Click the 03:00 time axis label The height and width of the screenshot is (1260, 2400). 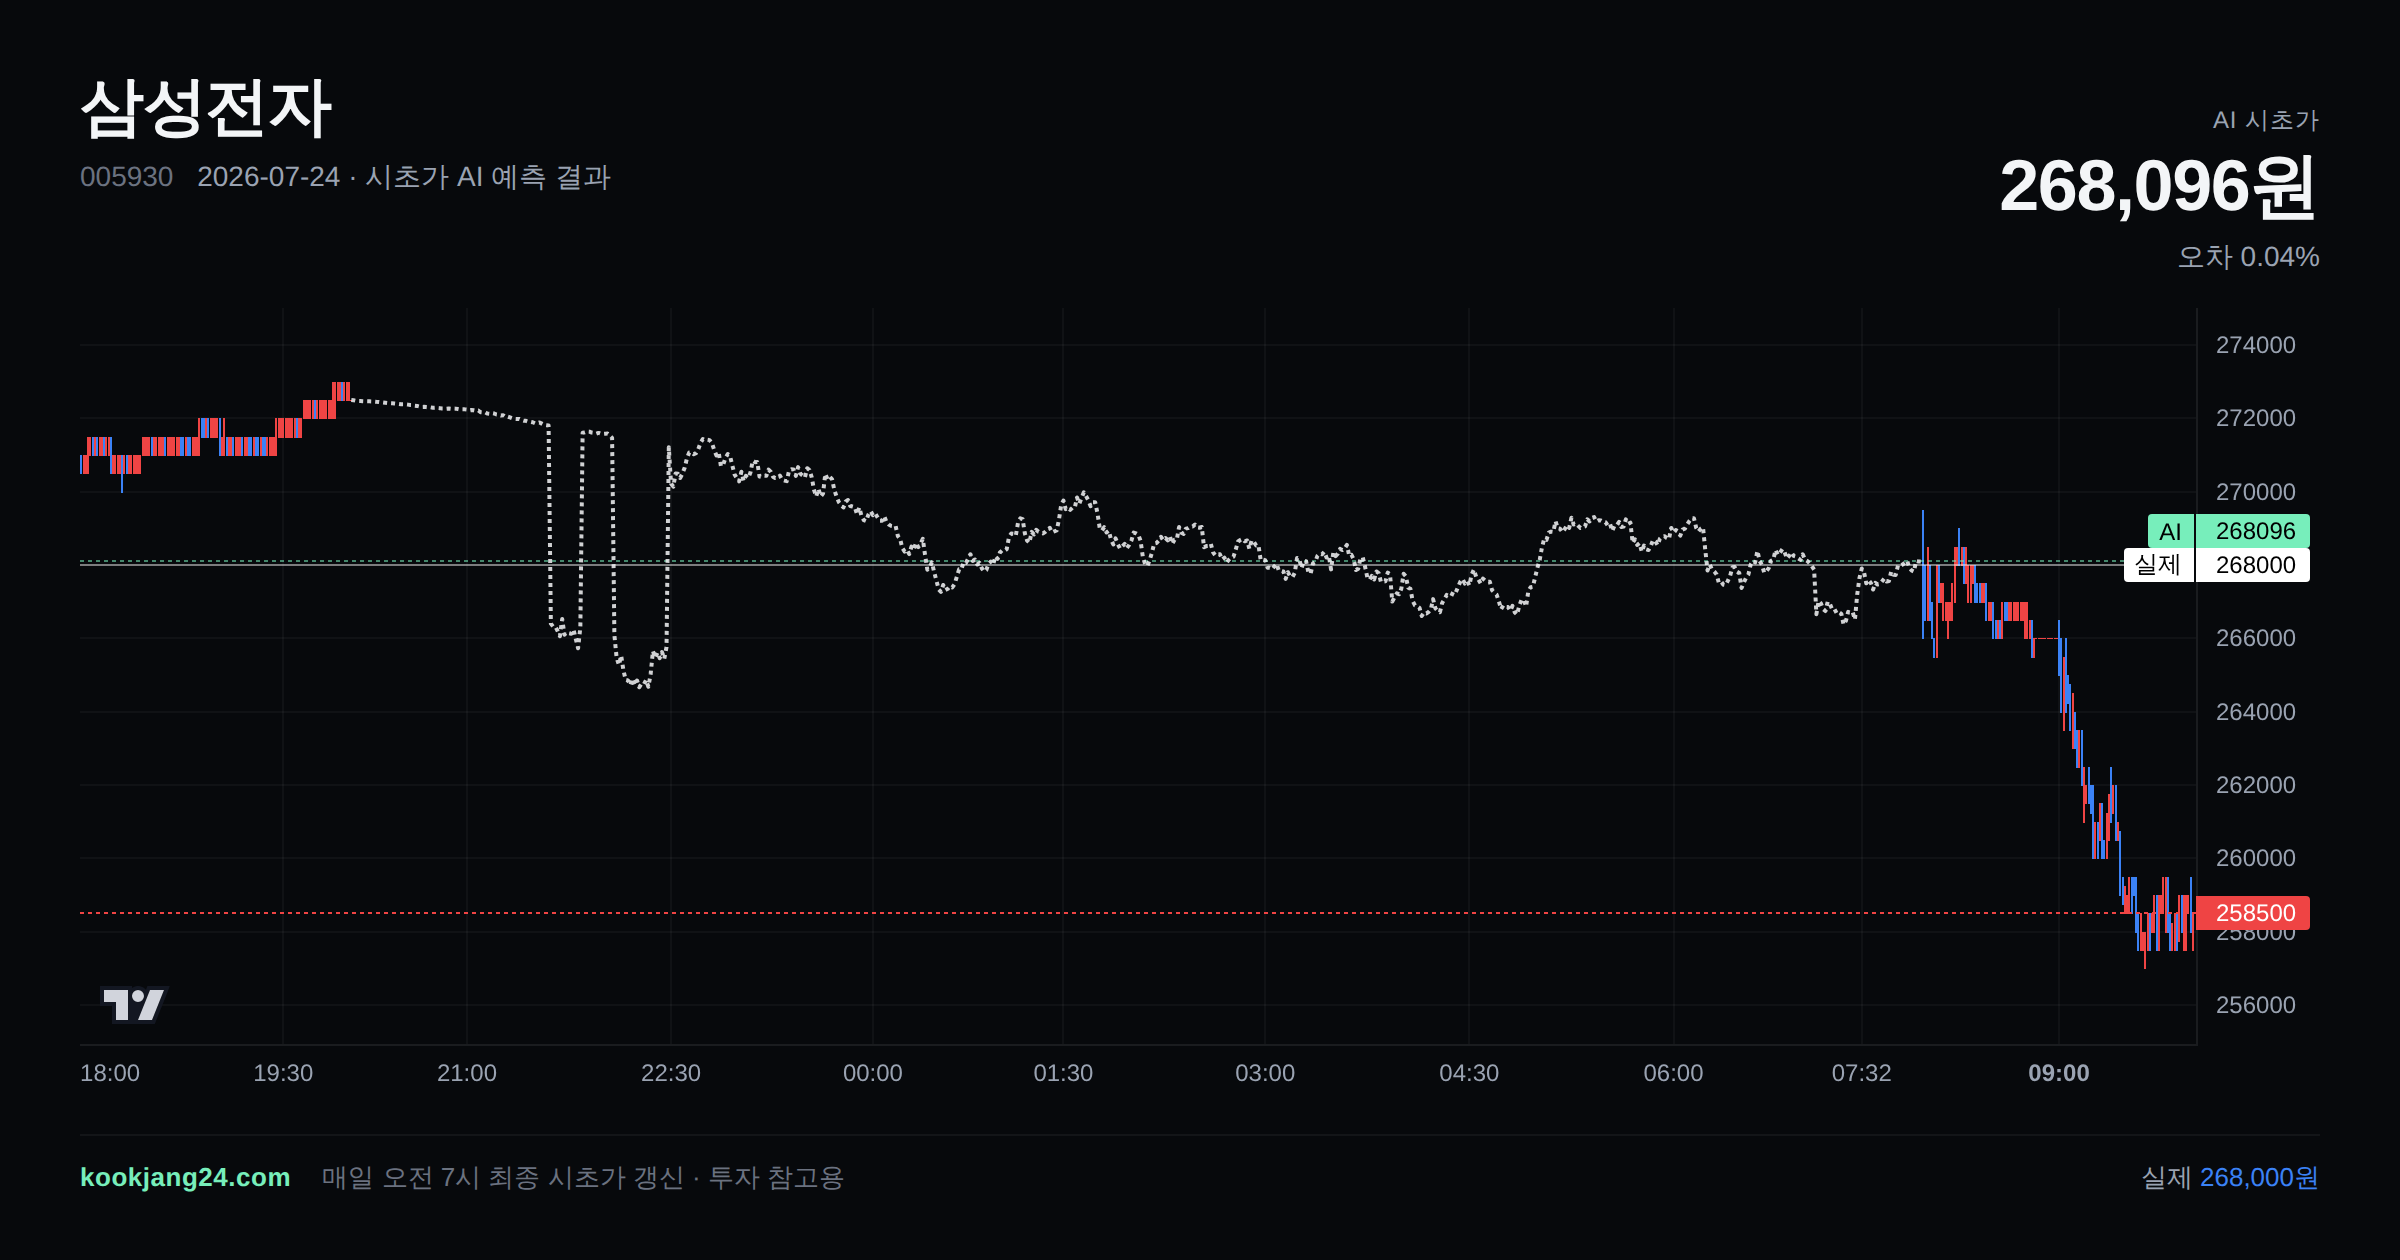point(1265,1073)
